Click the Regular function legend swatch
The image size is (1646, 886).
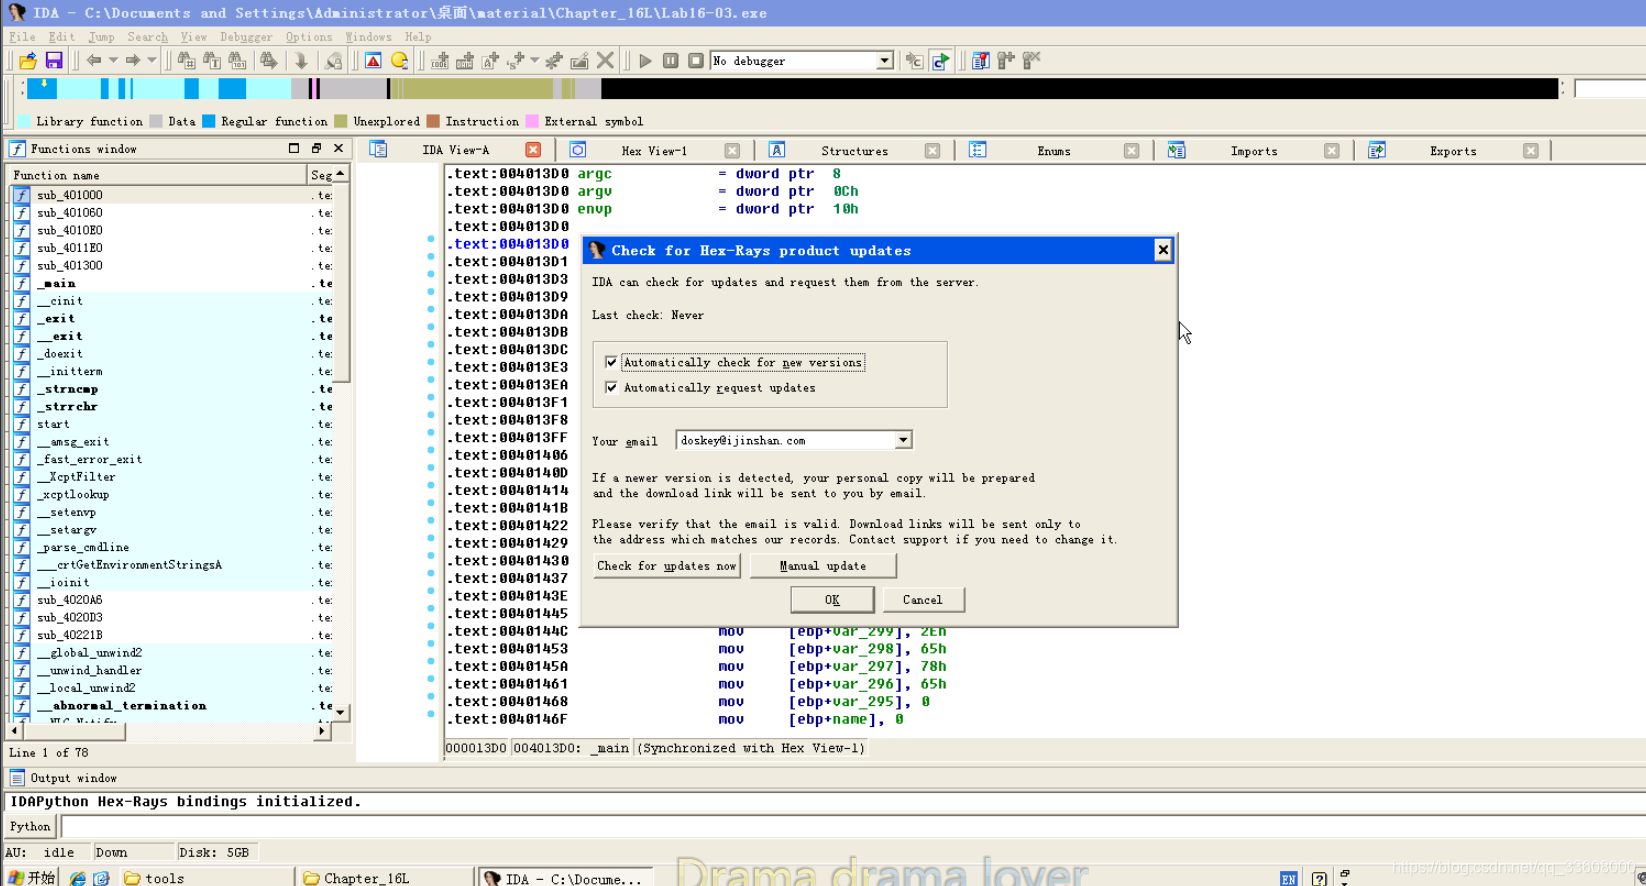(x=209, y=121)
